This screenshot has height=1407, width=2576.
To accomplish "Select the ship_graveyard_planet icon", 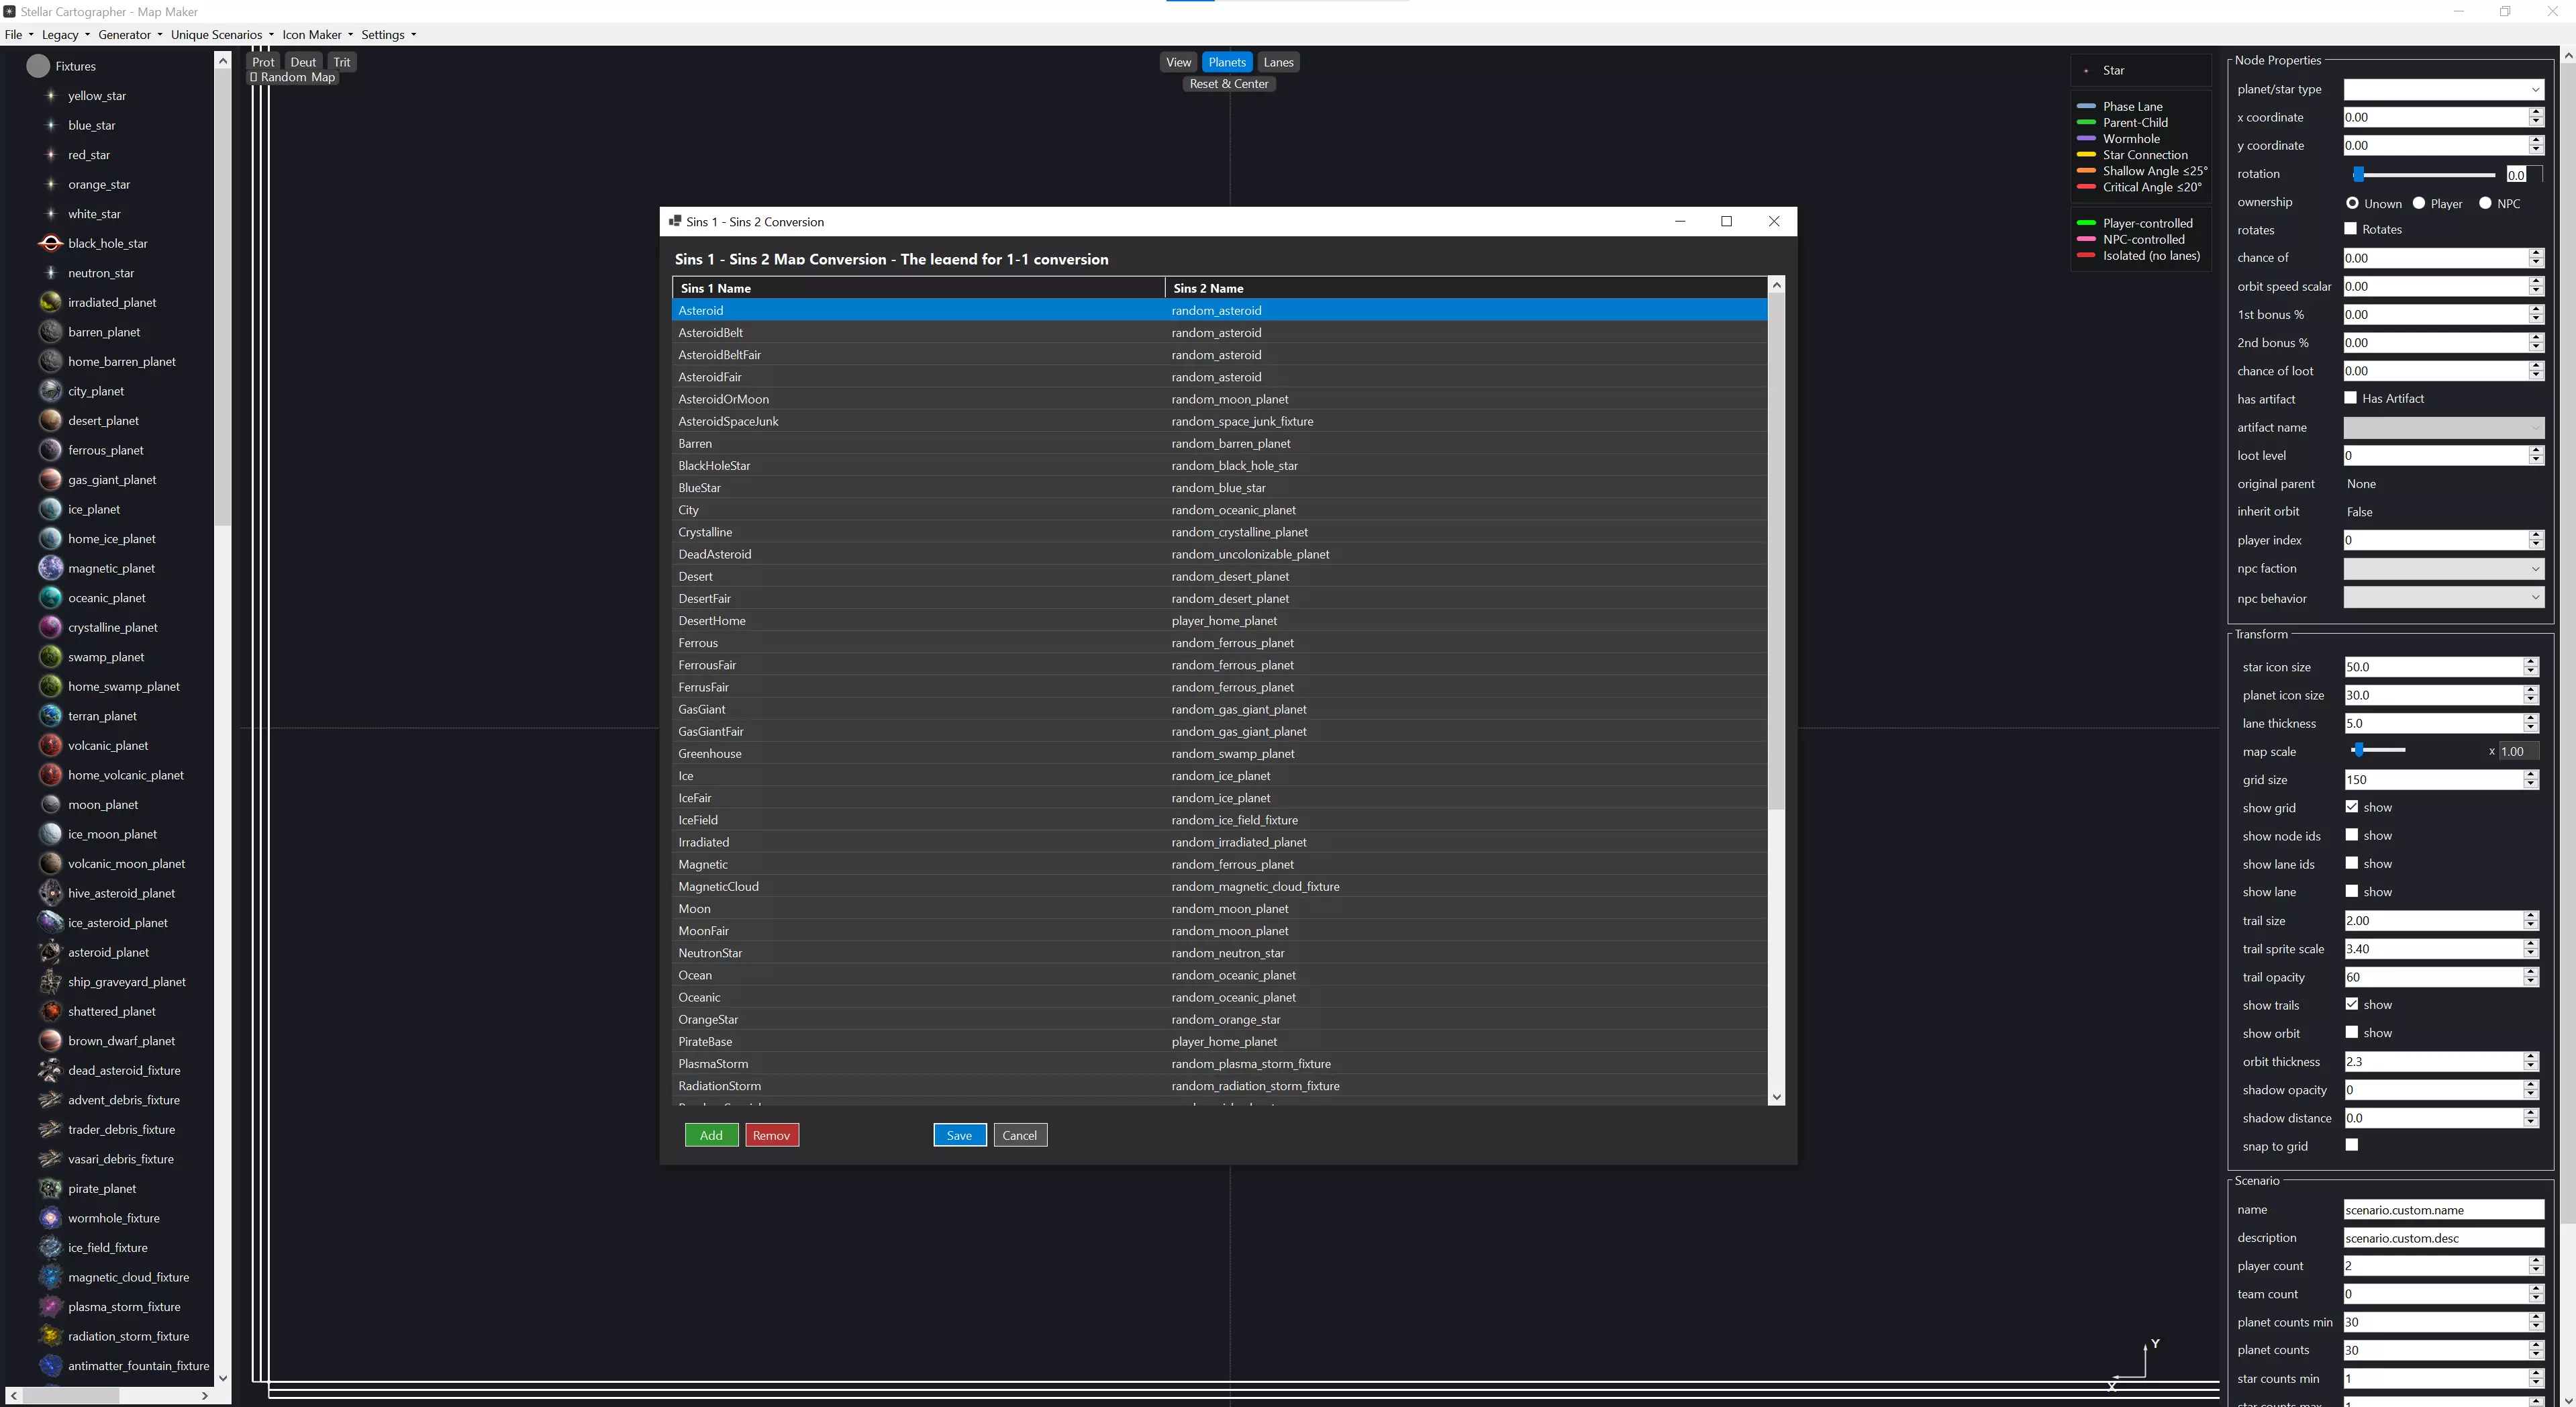I will click(x=50, y=982).
